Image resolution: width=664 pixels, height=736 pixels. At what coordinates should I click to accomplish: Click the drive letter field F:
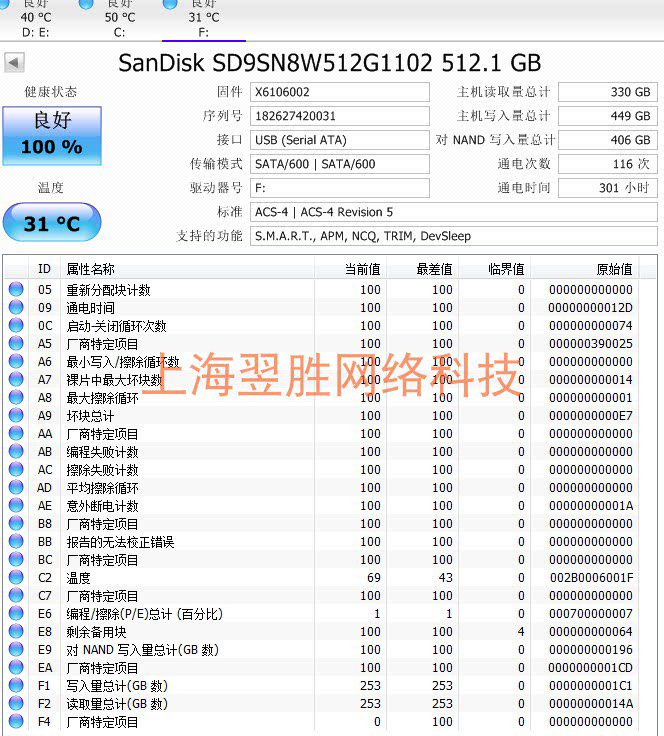340,188
